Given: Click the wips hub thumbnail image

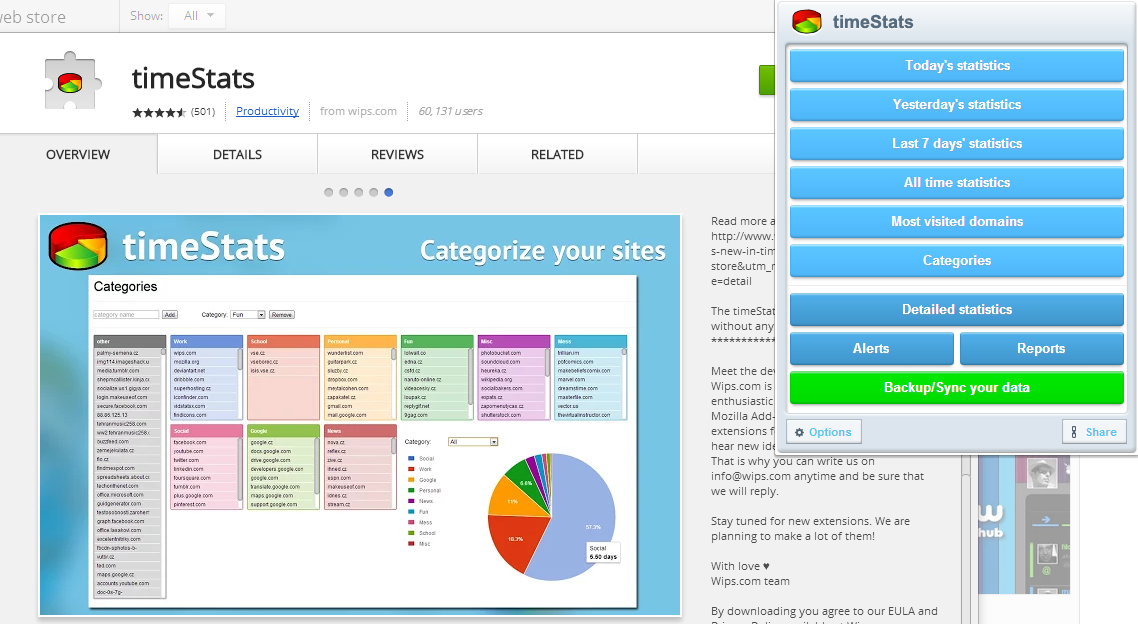Looking at the screenshot, I should tap(1024, 524).
